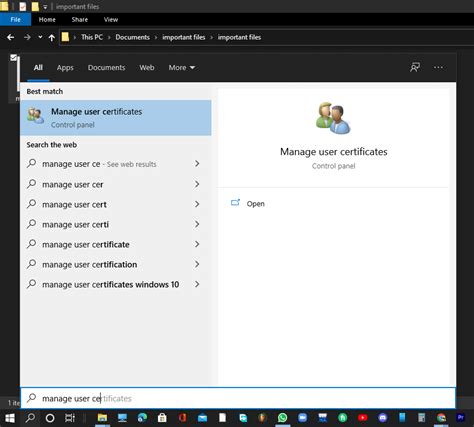Open Customize Quick Access Toolbar dropdown
This screenshot has width=474, height=427.
[45, 7]
